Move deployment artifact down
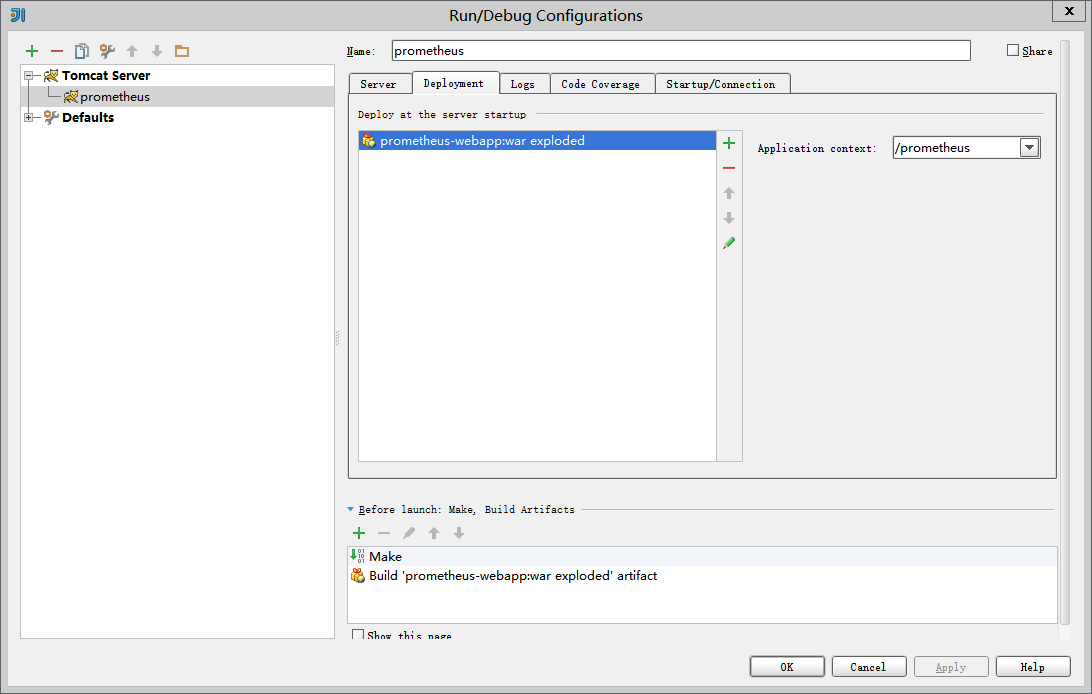 click(729, 219)
